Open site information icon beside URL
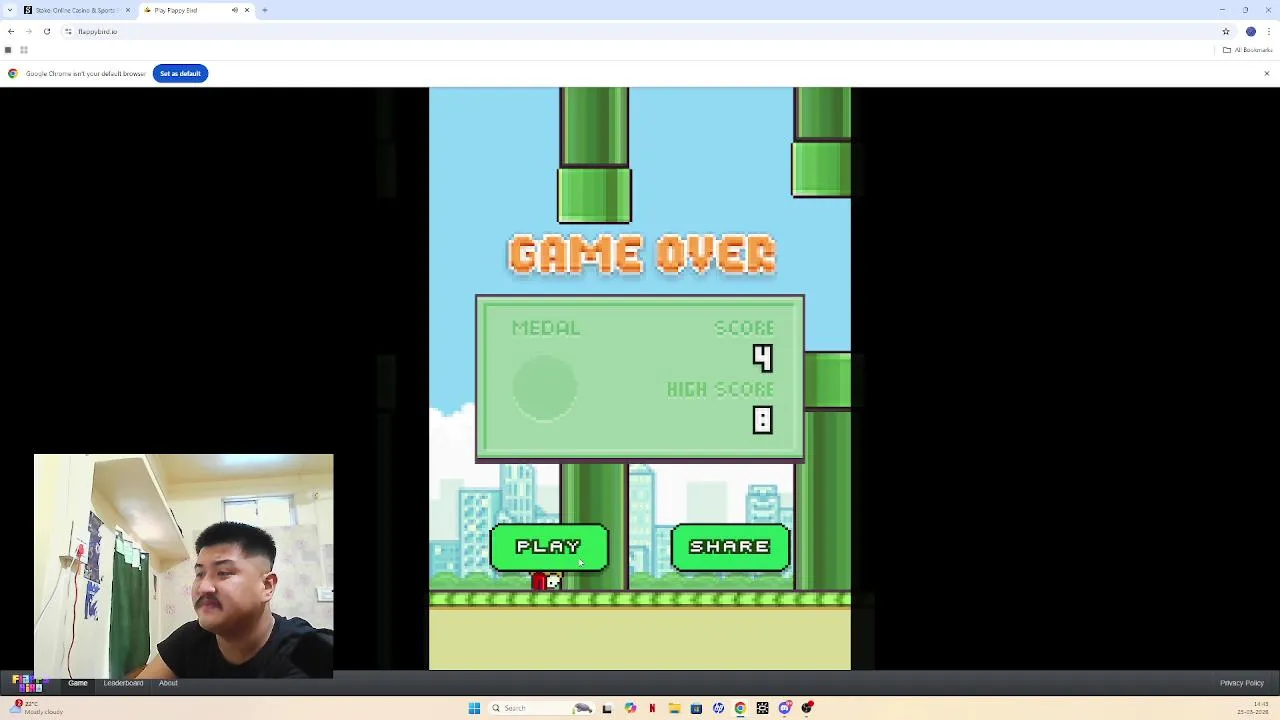The width and height of the screenshot is (1280, 720). click(68, 31)
